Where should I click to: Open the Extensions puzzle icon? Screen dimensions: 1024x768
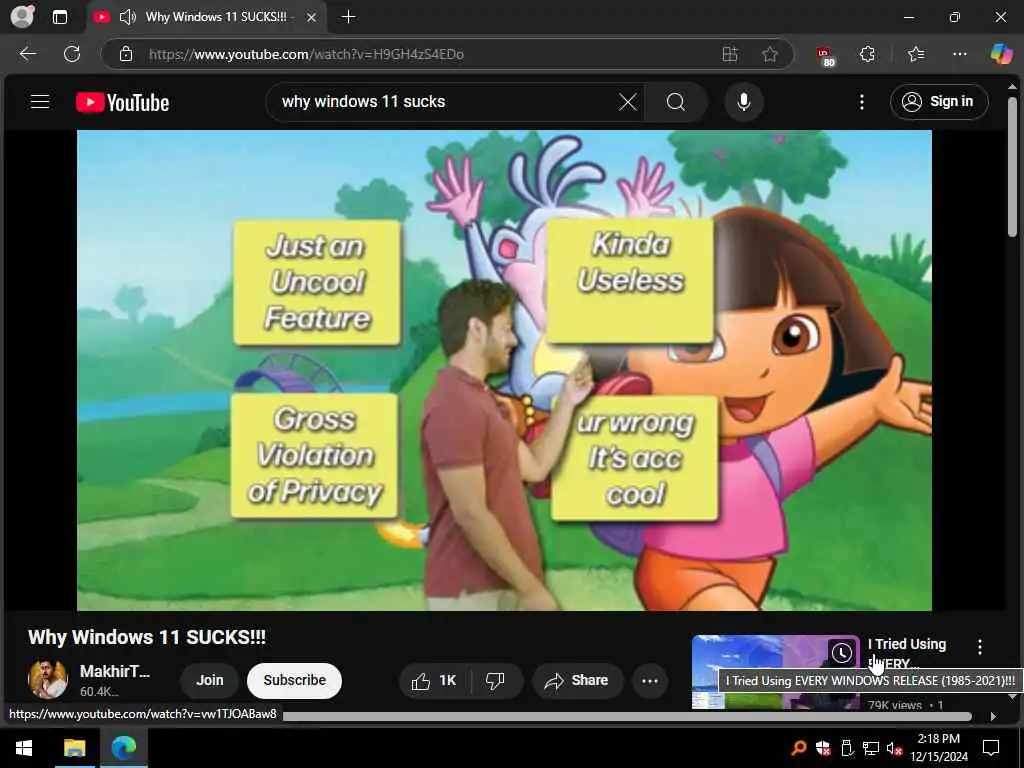pyautogui.click(x=867, y=54)
